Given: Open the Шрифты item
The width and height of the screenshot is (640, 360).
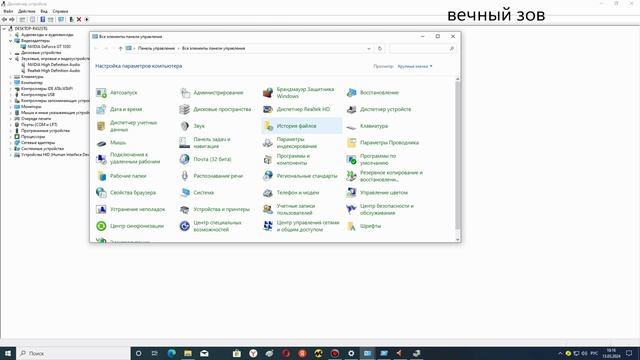Looking at the screenshot, I should coord(363,226).
